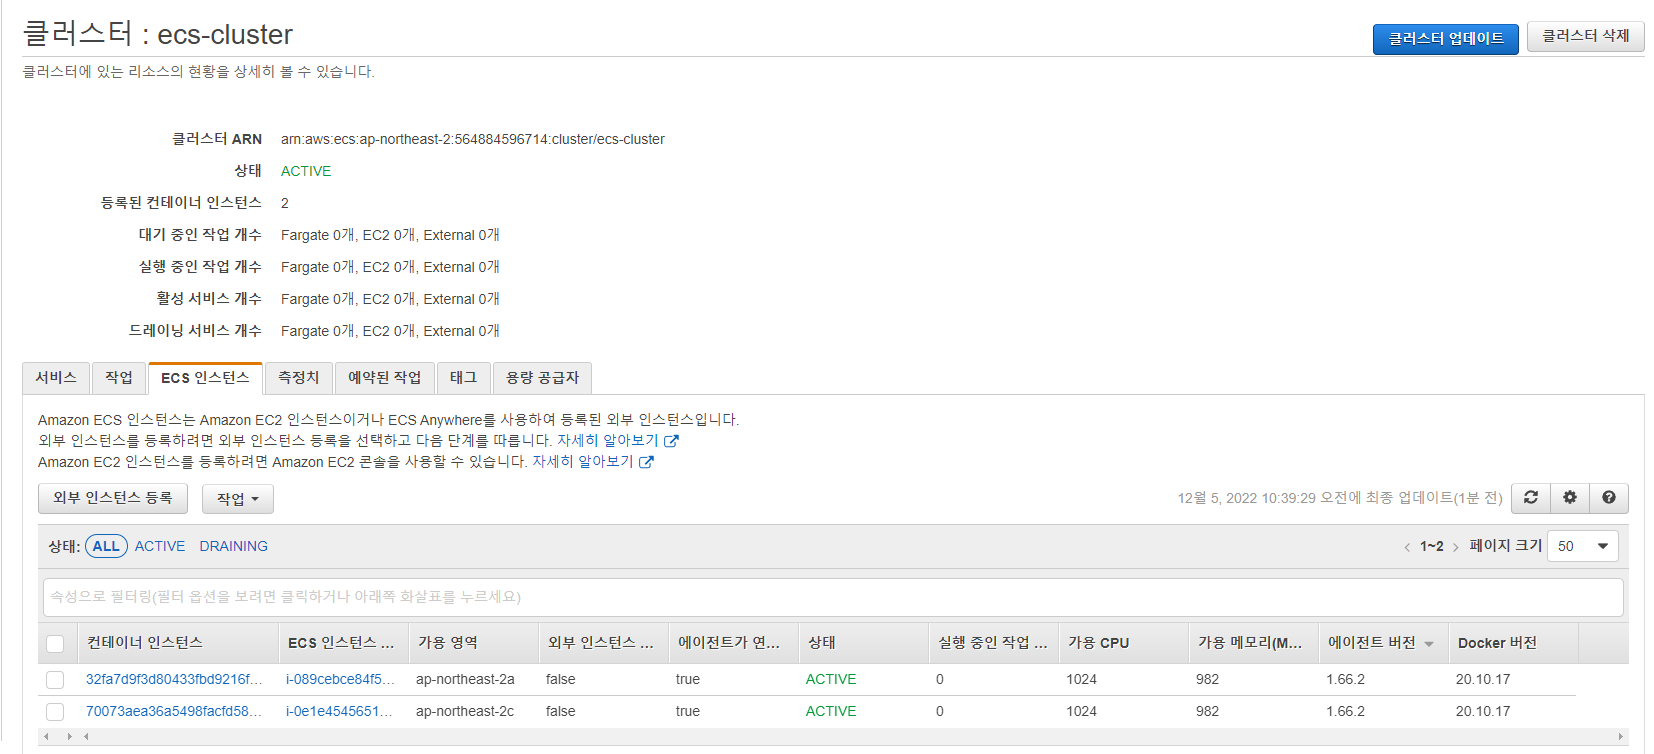Viewport: 1654px width, 754px height.
Task: Toggle the select-all header checkbox
Action: (x=55, y=644)
